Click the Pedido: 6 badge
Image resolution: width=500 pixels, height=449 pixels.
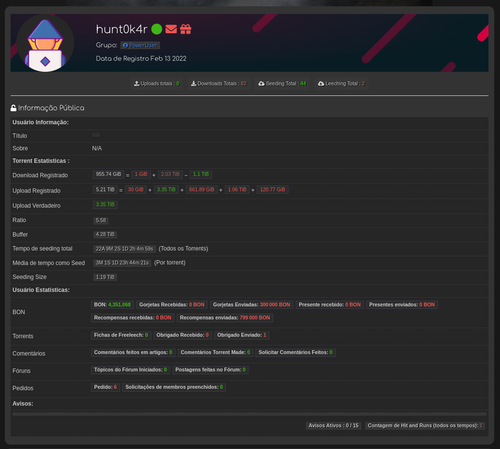105,387
